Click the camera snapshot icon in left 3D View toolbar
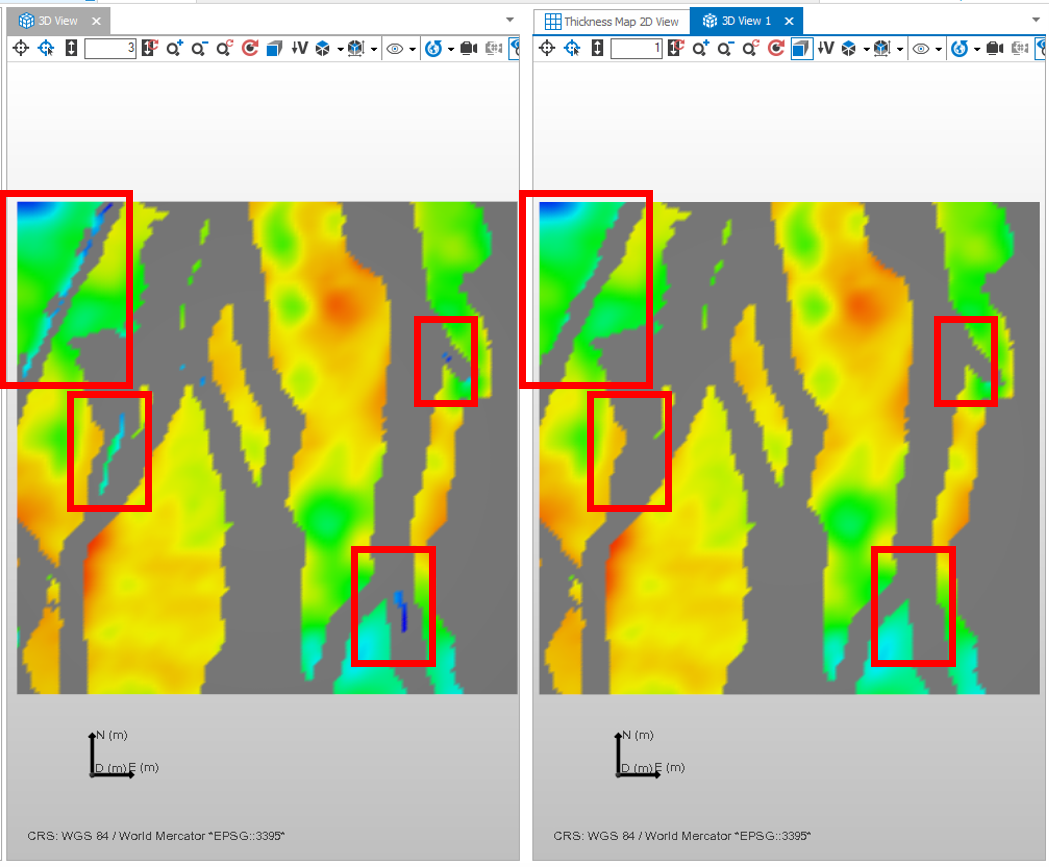Image resolution: width=1049 pixels, height=867 pixels. pyautogui.click(x=468, y=48)
